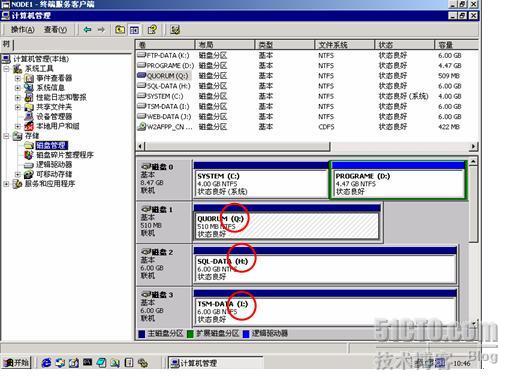Screen dimensions: 512x384
Task: Click the CDFS file system cell
Action: [326, 127]
